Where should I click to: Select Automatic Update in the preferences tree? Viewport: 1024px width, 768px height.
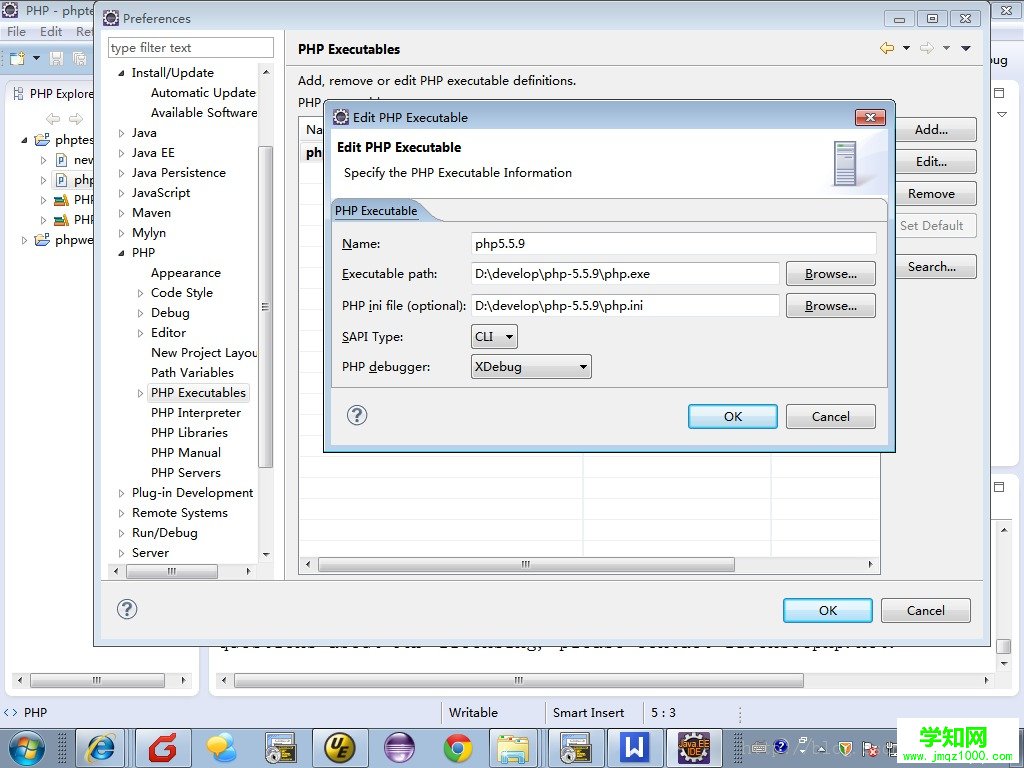coord(203,93)
